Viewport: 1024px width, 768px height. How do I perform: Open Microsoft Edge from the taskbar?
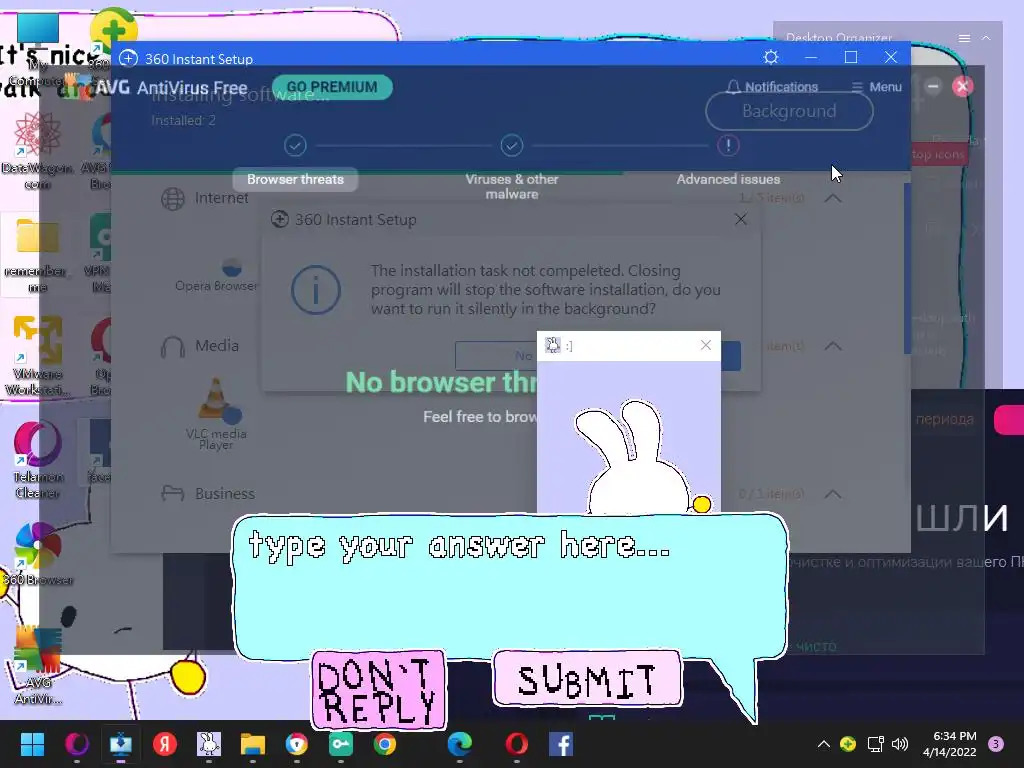tap(460, 744)
